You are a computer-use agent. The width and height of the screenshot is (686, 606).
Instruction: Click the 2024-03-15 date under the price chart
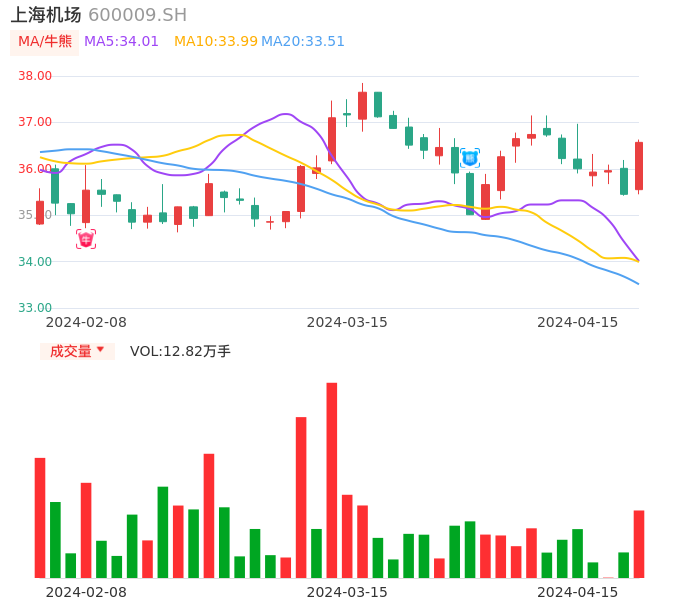(347, 322)
